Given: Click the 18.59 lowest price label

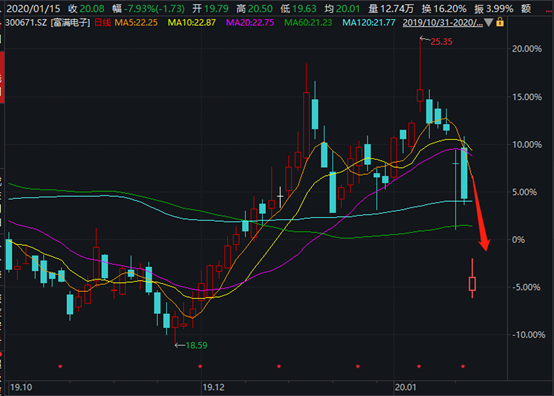Looking at the screenshot, I should click(196, 345).
